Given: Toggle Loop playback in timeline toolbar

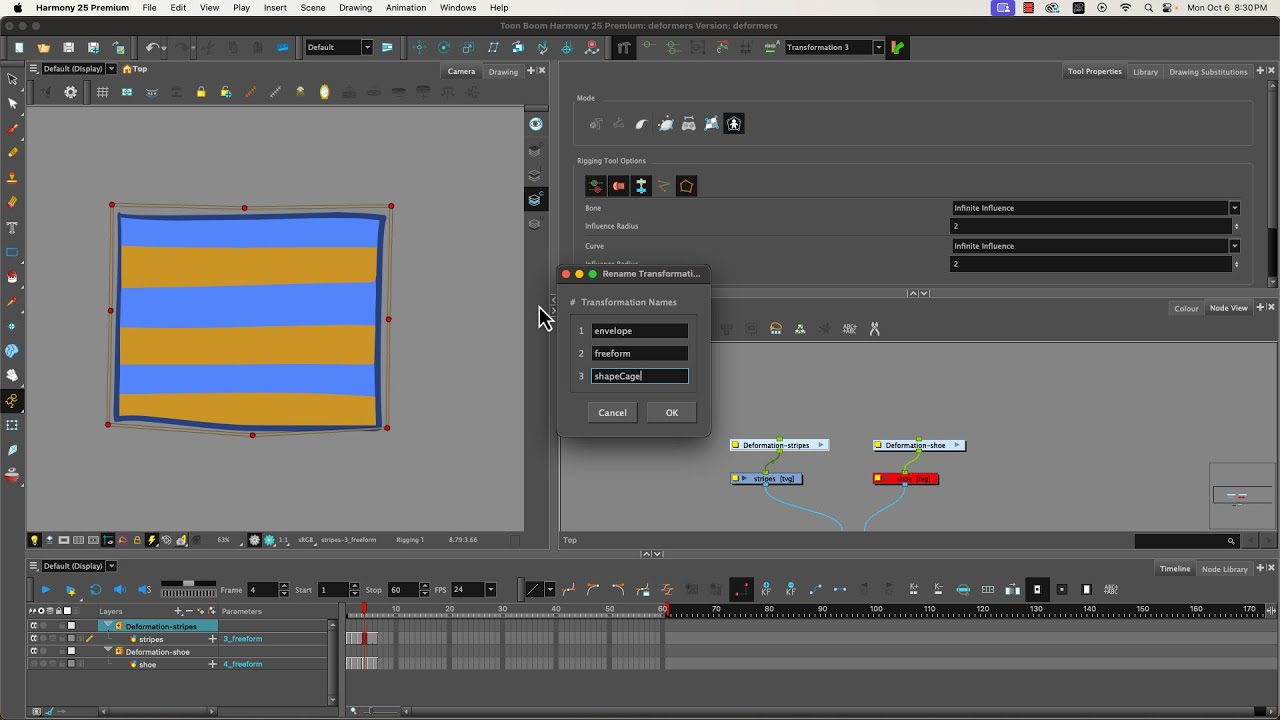Looking at the screenshot, I should coord(95,590).
